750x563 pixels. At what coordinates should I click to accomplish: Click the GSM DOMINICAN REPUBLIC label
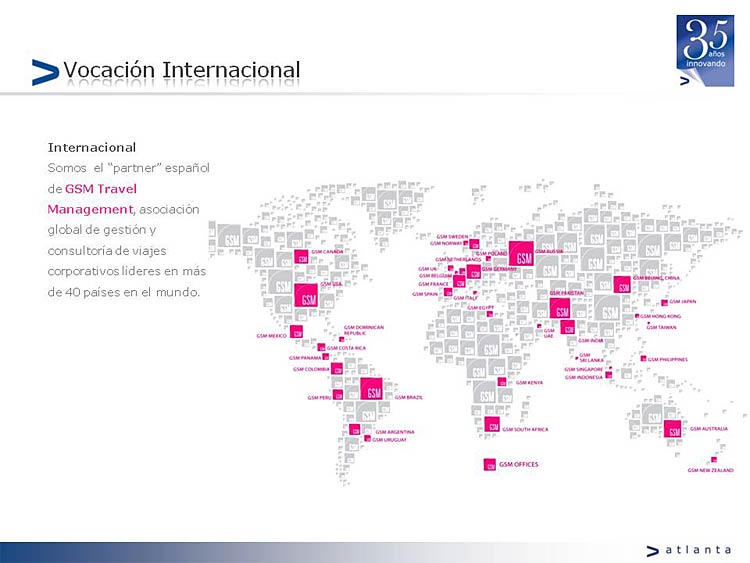(364, 330)
